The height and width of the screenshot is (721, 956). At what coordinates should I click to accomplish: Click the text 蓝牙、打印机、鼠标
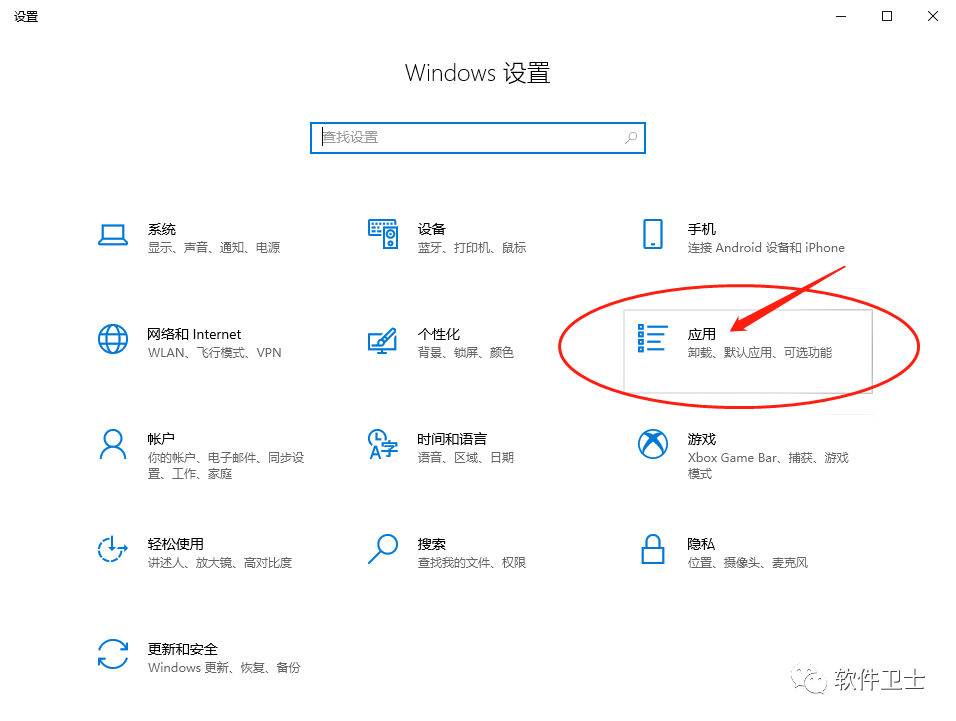(472, 247)
